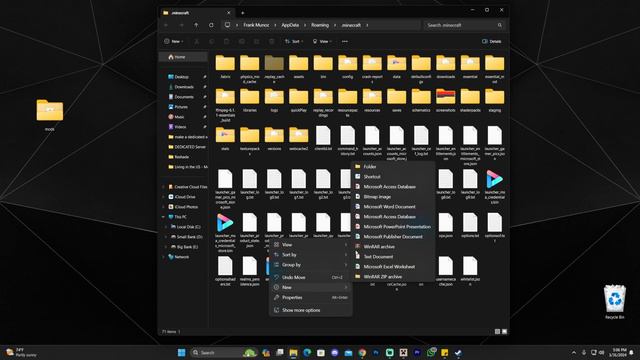Open the New dropdown in toolbar
The width and height of the screenshot is (640, 360).
click(174, 41)
